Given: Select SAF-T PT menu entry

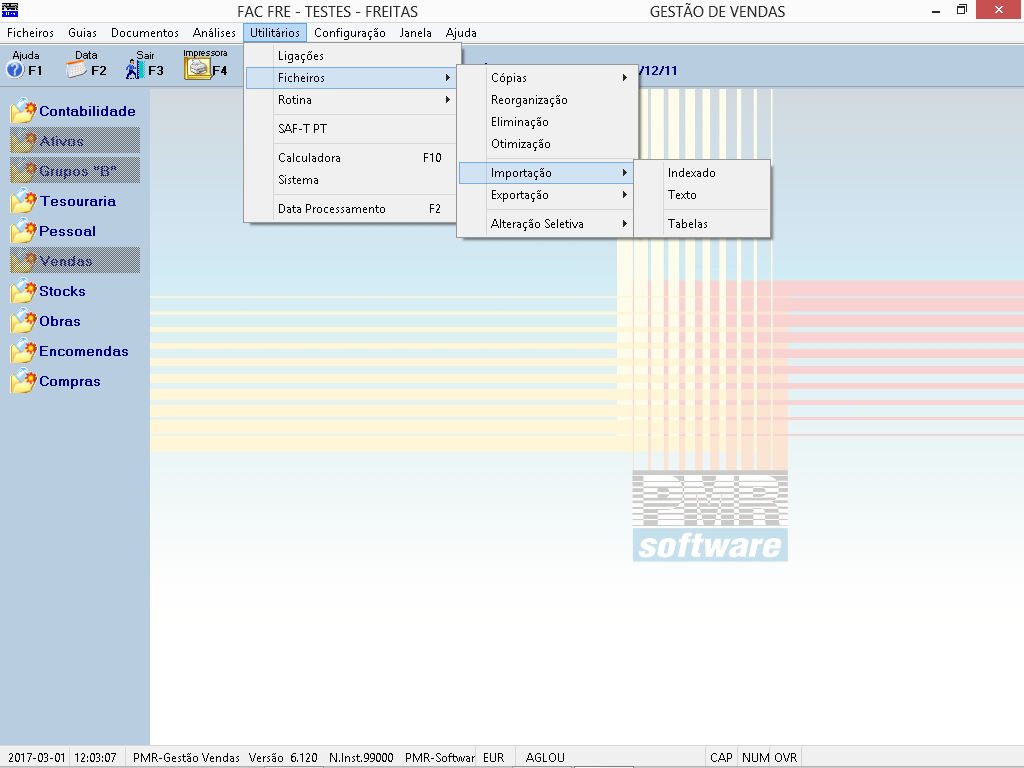Looking at the screenshot, I should pos(351,129).
